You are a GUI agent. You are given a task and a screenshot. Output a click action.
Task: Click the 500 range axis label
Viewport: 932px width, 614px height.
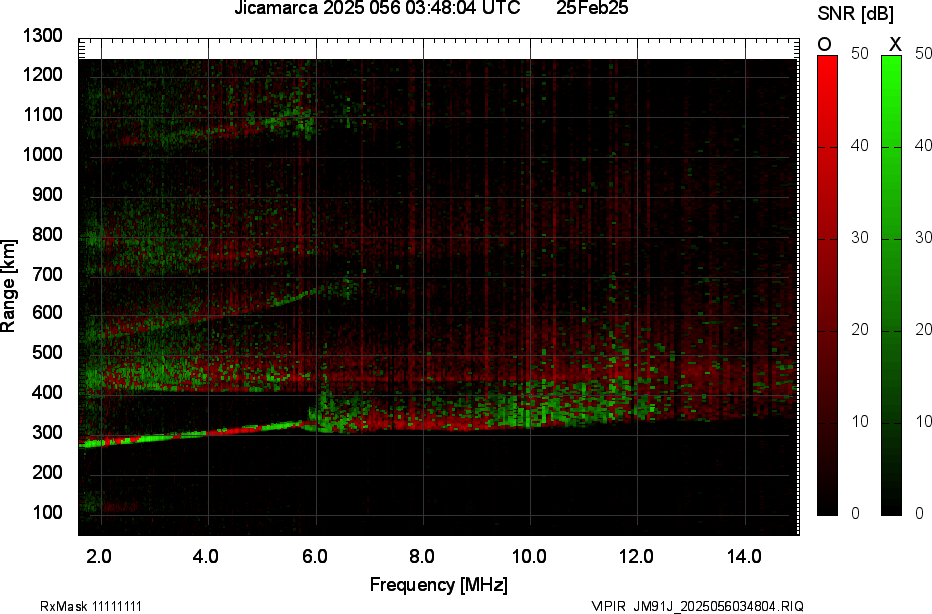[x=47, y=352]
